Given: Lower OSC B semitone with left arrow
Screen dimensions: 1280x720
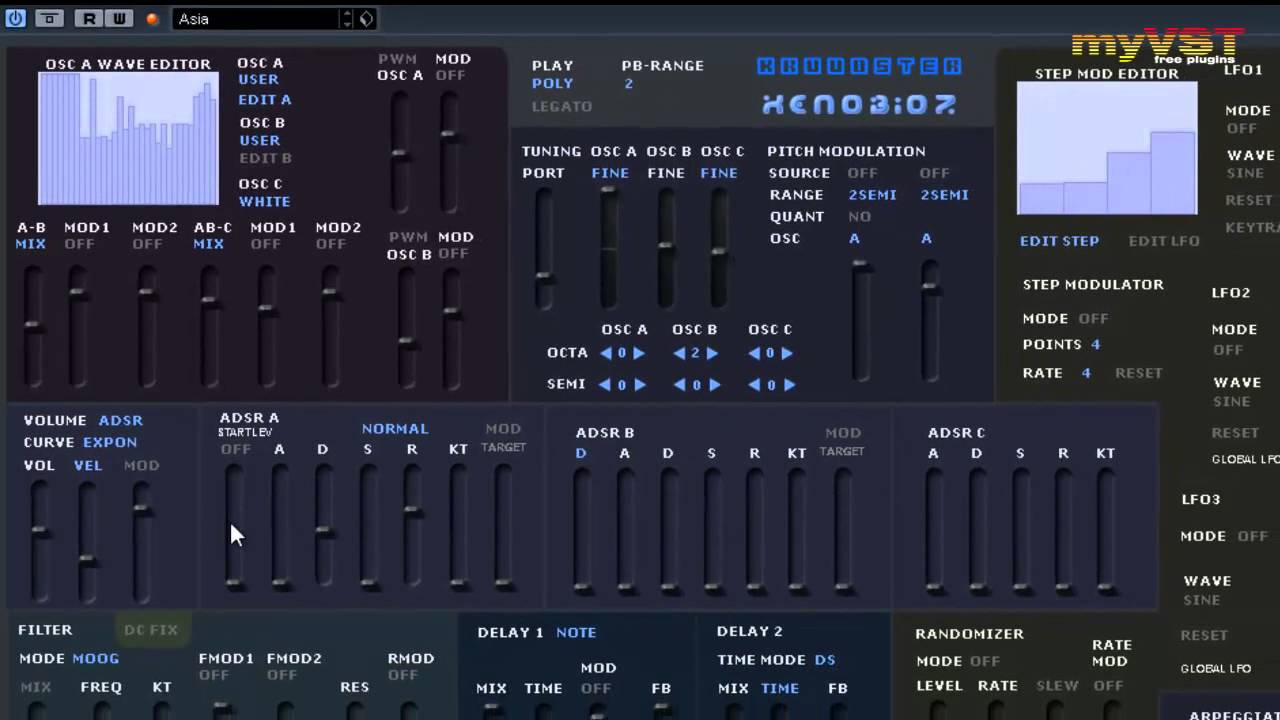Looking at the screenshot, I should tap(681, 385).
